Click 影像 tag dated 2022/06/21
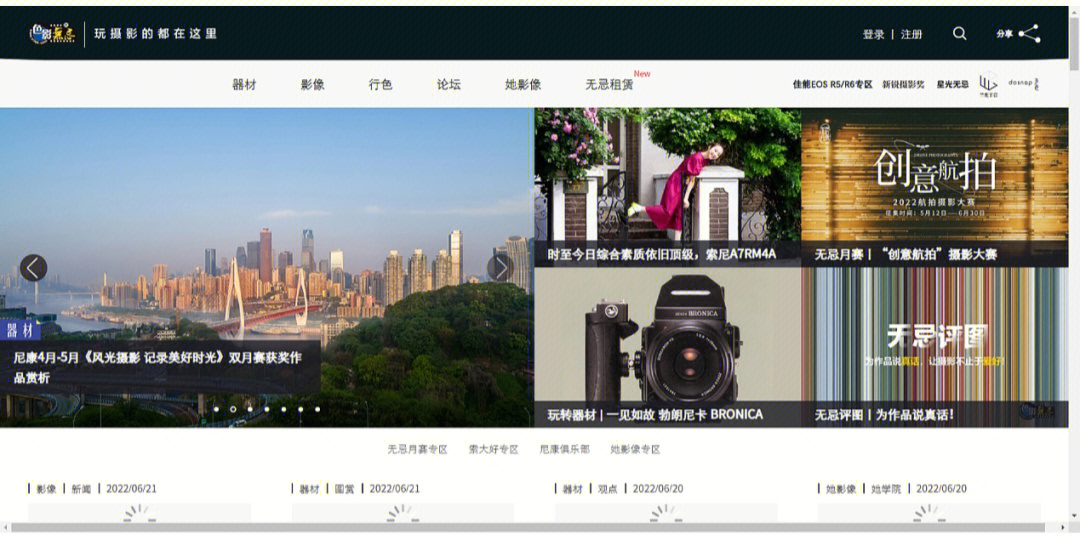Viewport: 1080px width, 540px height. tap(46, 489)
